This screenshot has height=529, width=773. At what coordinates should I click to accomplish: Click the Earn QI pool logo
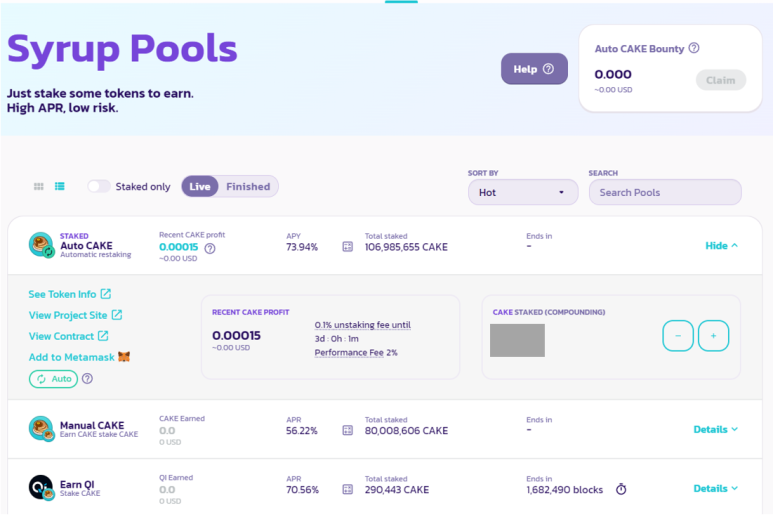point(41,488)
